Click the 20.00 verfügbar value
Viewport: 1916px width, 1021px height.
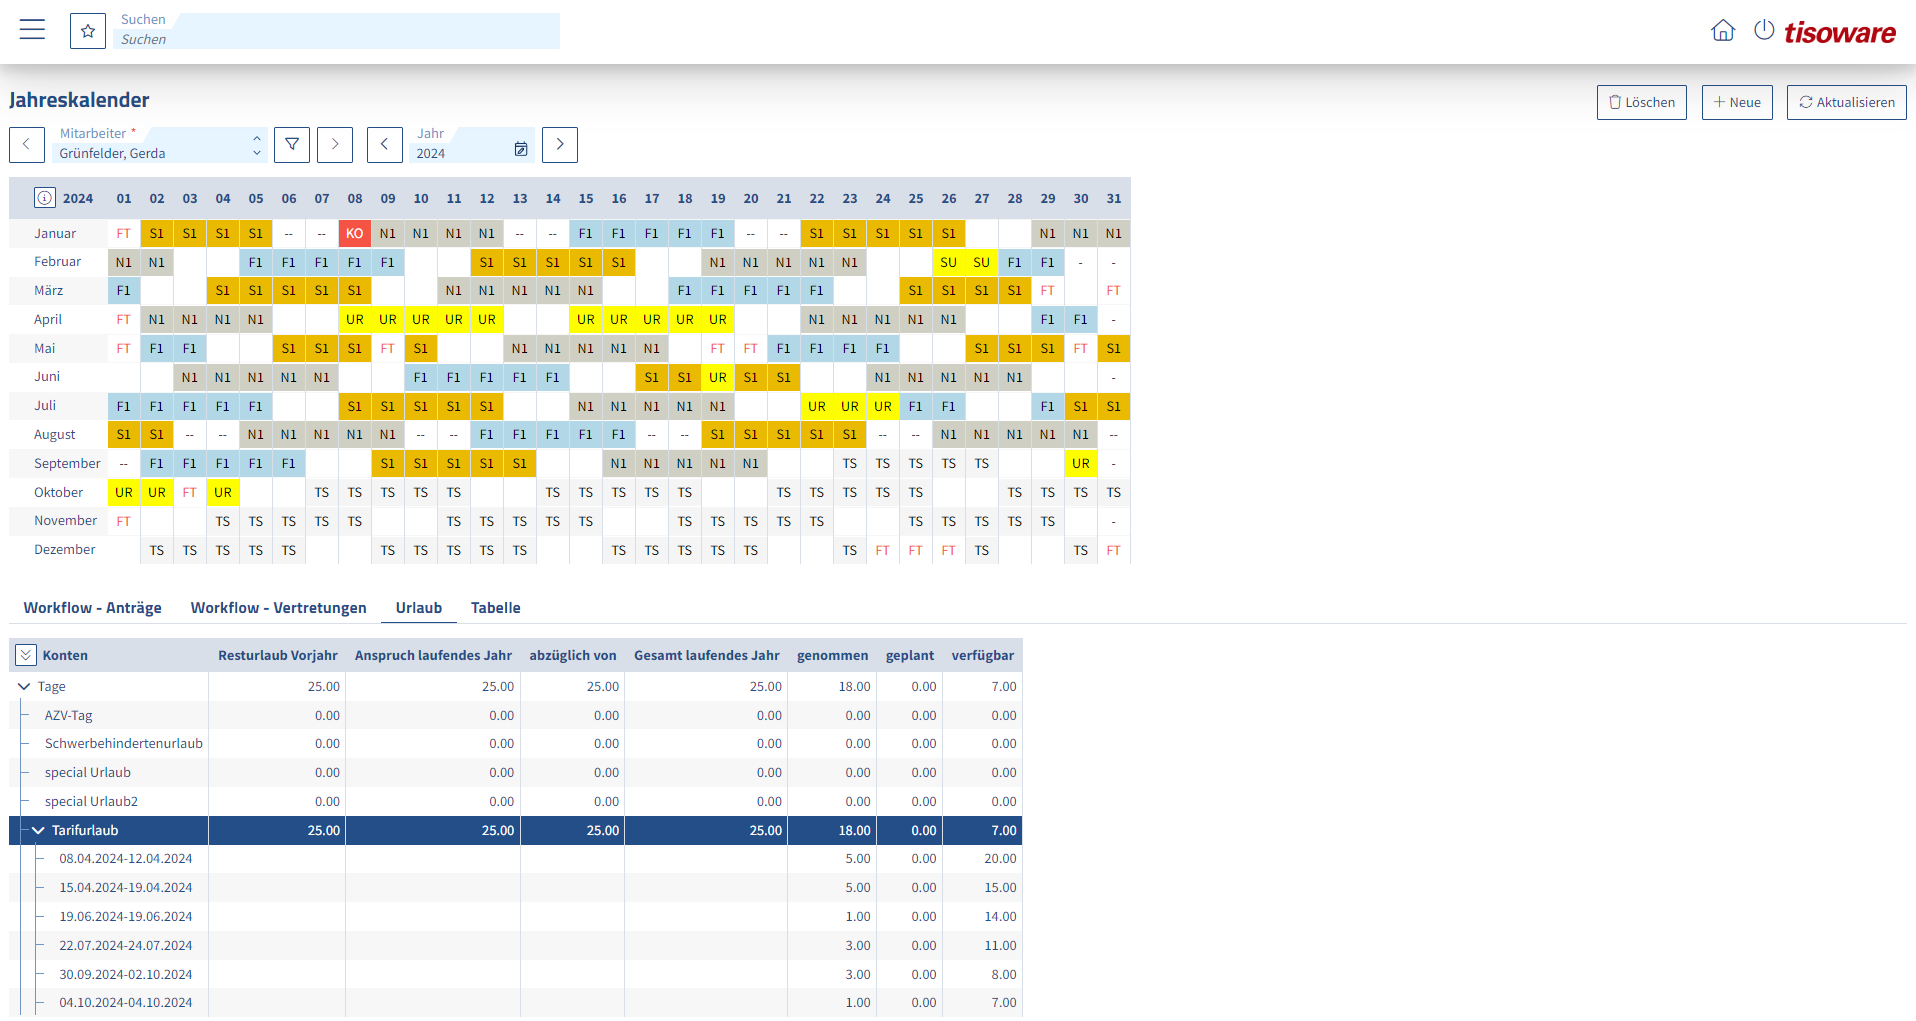(x=1000, y=859)
